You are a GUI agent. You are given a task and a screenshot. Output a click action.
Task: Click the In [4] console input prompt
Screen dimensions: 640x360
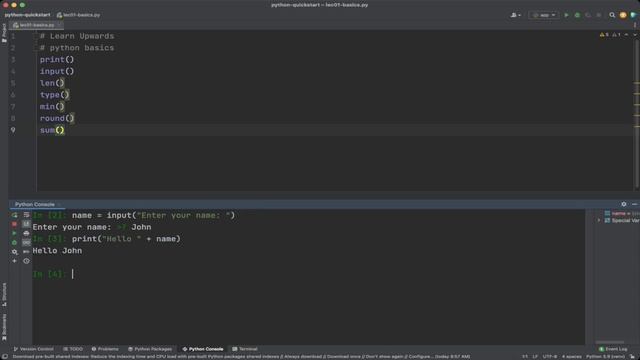(x=49, y=274)
